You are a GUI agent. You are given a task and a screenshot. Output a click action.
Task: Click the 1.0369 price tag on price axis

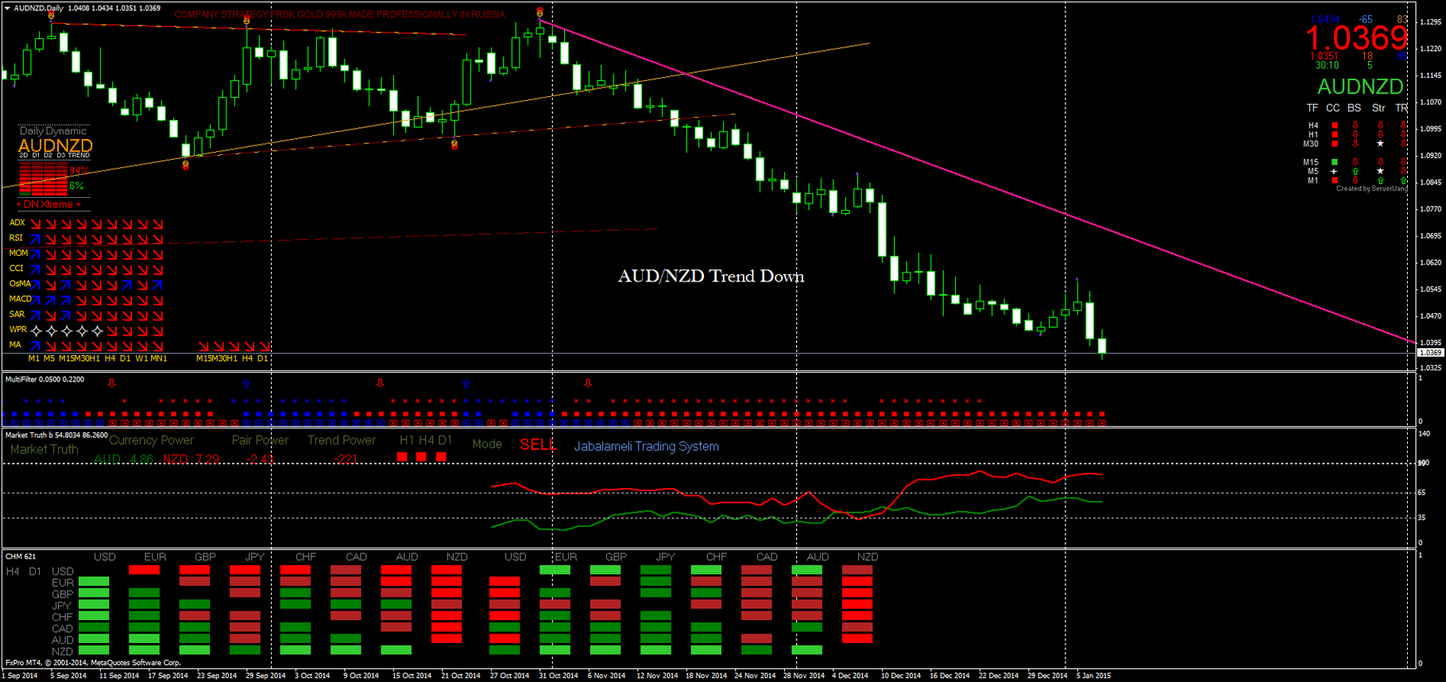(1431, 352)
